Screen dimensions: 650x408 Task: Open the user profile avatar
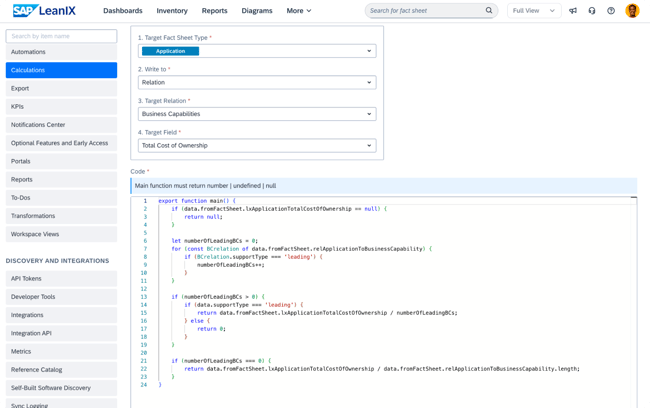click(632, 11)
